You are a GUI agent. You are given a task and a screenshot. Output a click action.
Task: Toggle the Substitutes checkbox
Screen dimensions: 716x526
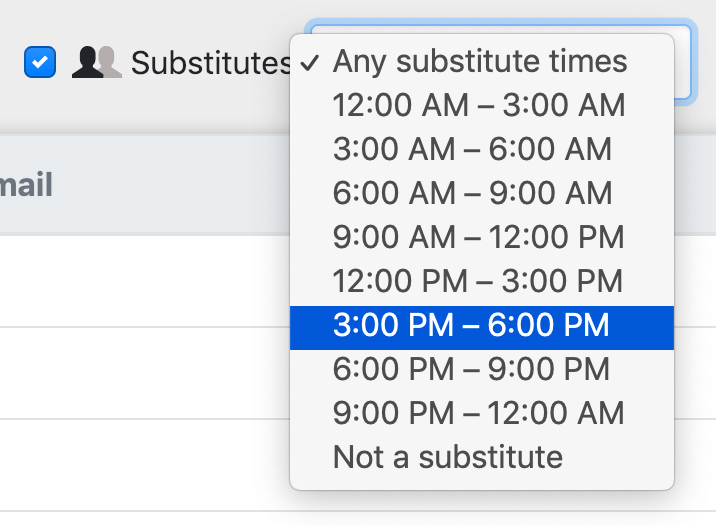pyautogui.click(x=40, y=62)
